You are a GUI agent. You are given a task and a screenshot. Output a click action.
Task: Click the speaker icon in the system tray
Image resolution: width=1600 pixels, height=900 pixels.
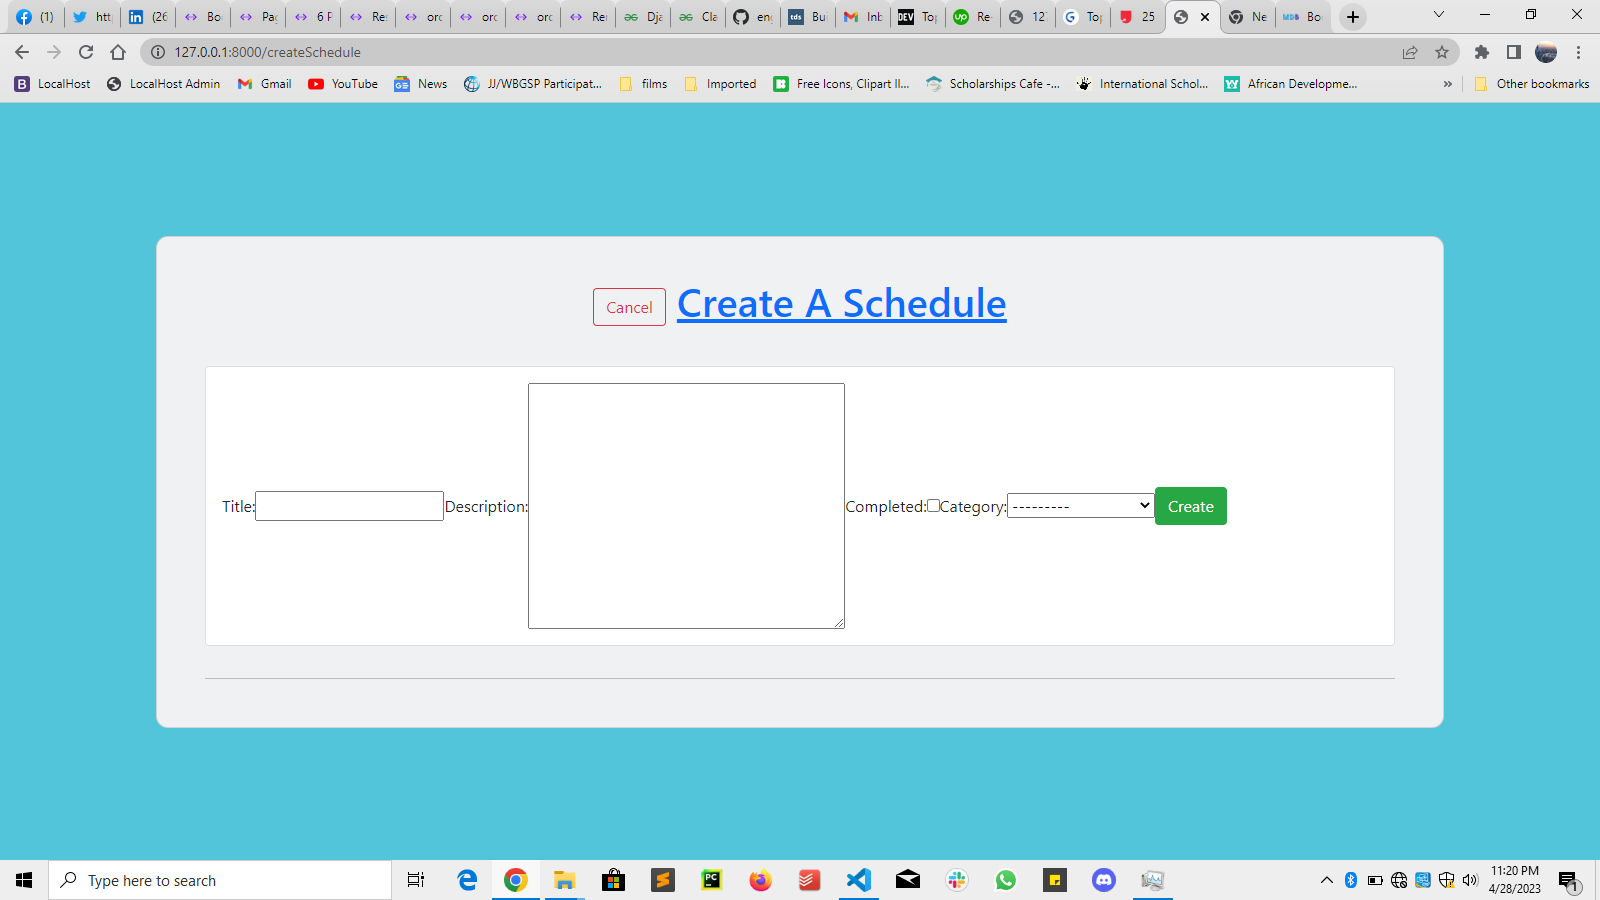(1470, 881)
